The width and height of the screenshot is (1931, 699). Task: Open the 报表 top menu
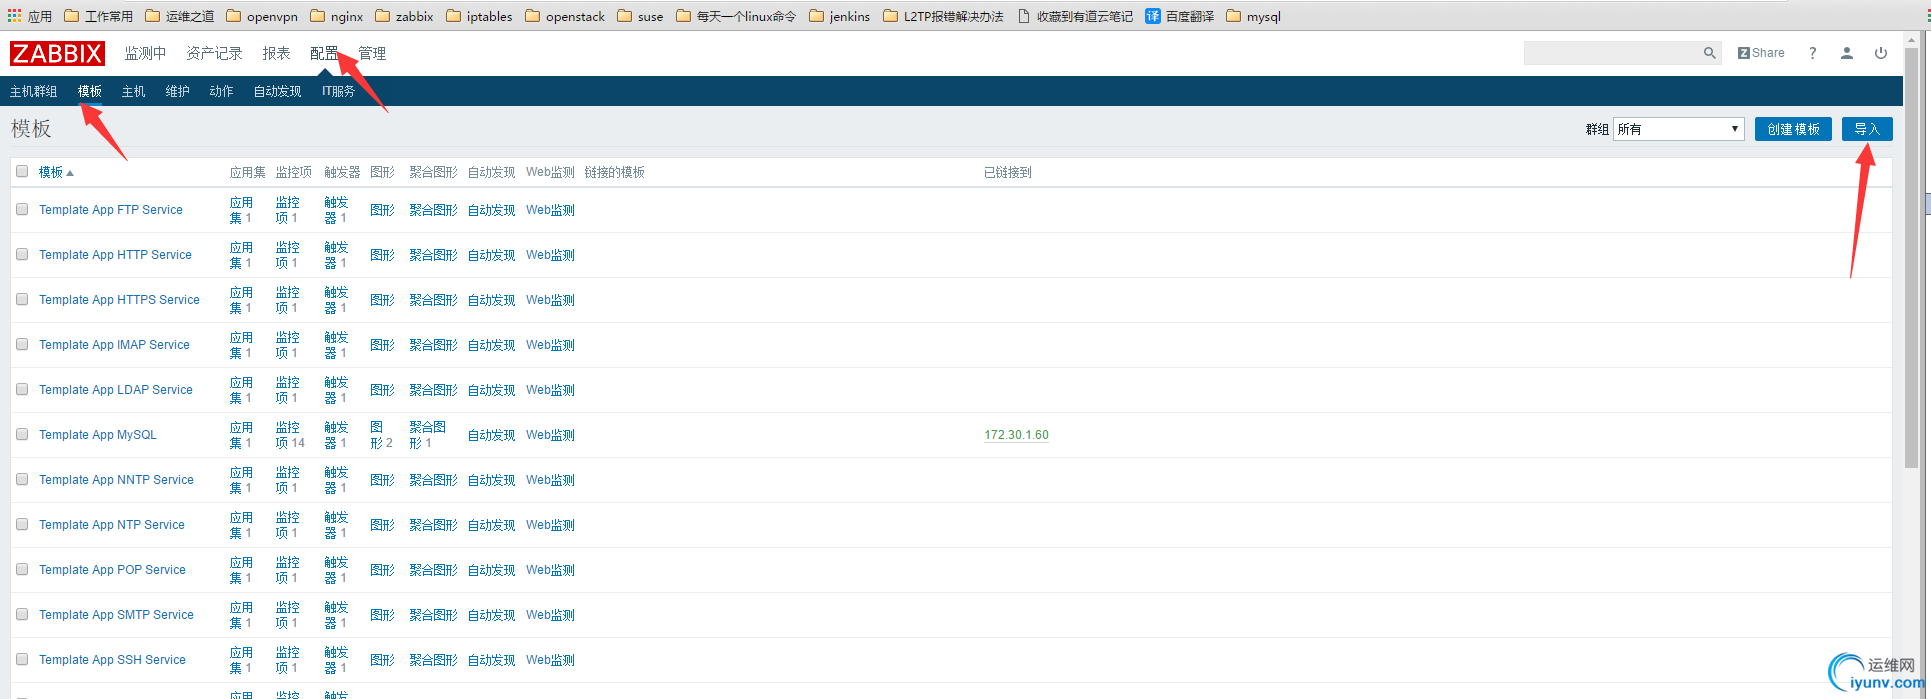(276, 53)
